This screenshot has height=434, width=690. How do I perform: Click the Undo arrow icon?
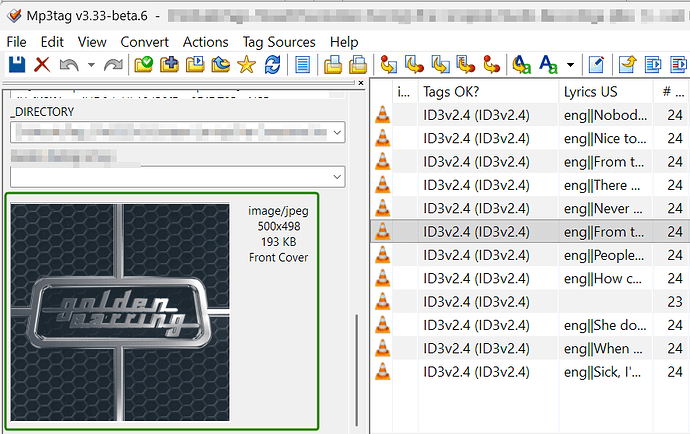point(69,65)
